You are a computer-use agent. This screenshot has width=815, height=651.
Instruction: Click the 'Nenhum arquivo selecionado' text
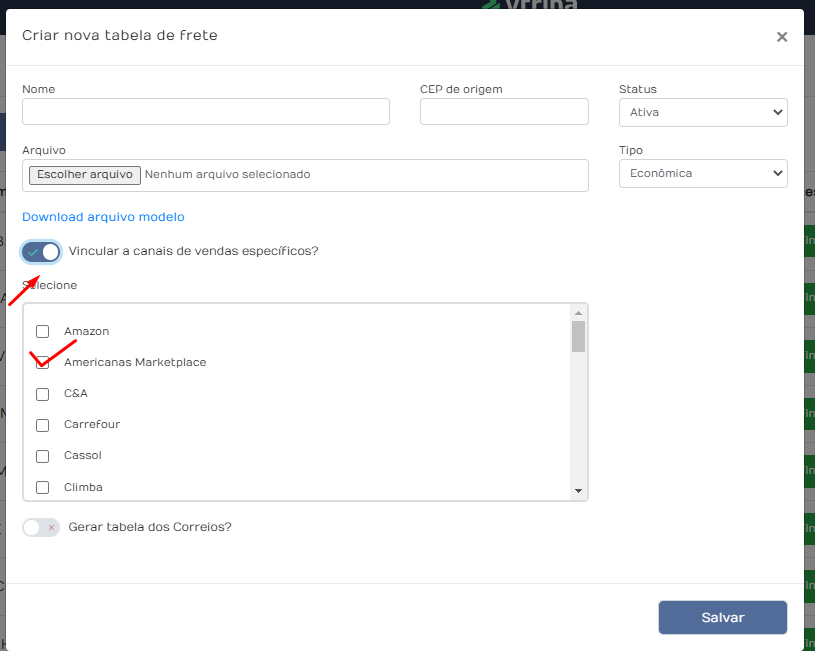228,175
